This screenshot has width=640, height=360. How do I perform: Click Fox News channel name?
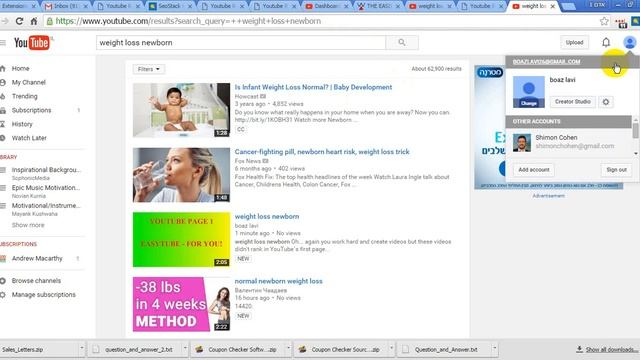(248, 161)
